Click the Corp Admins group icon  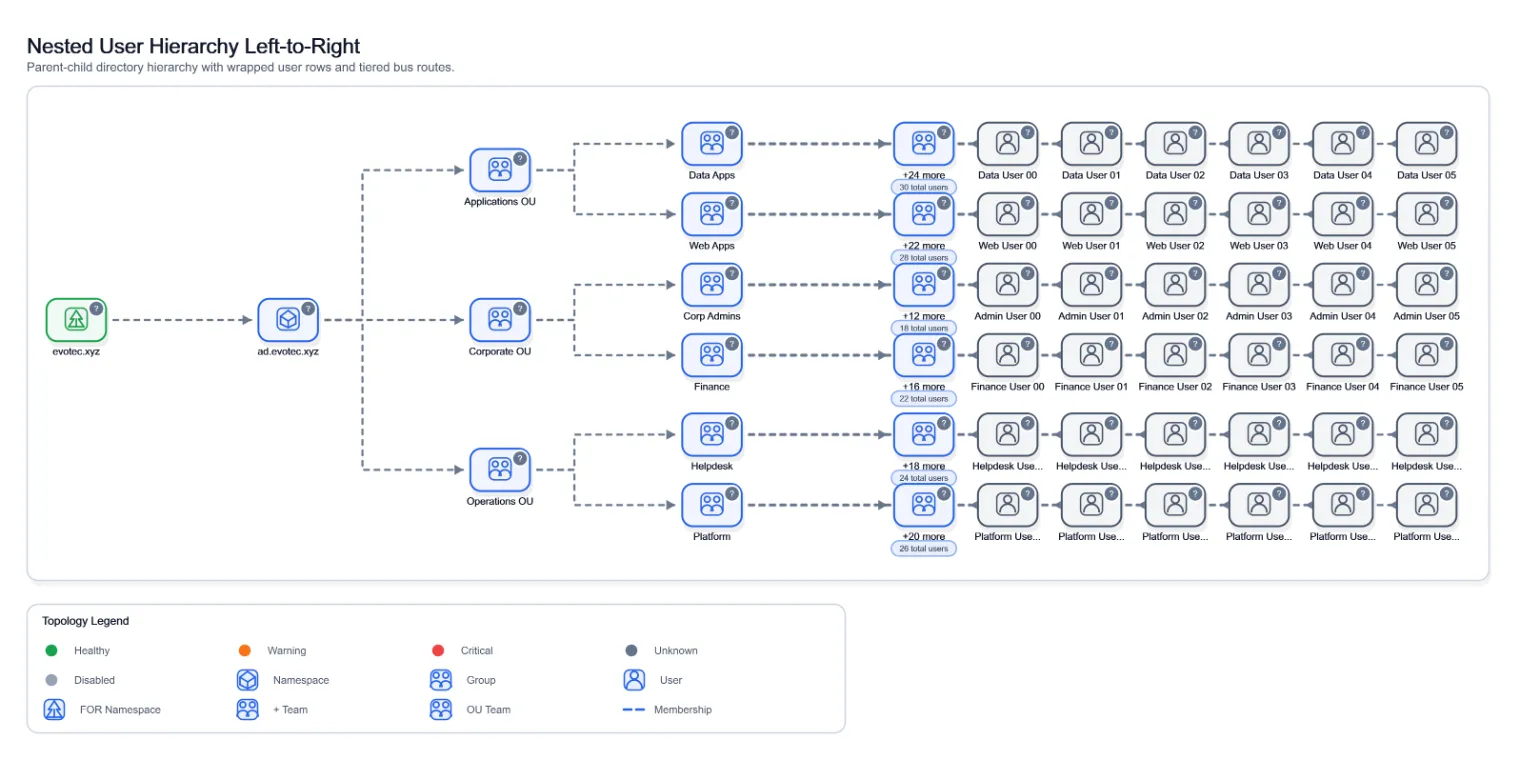tap(712, 285)
